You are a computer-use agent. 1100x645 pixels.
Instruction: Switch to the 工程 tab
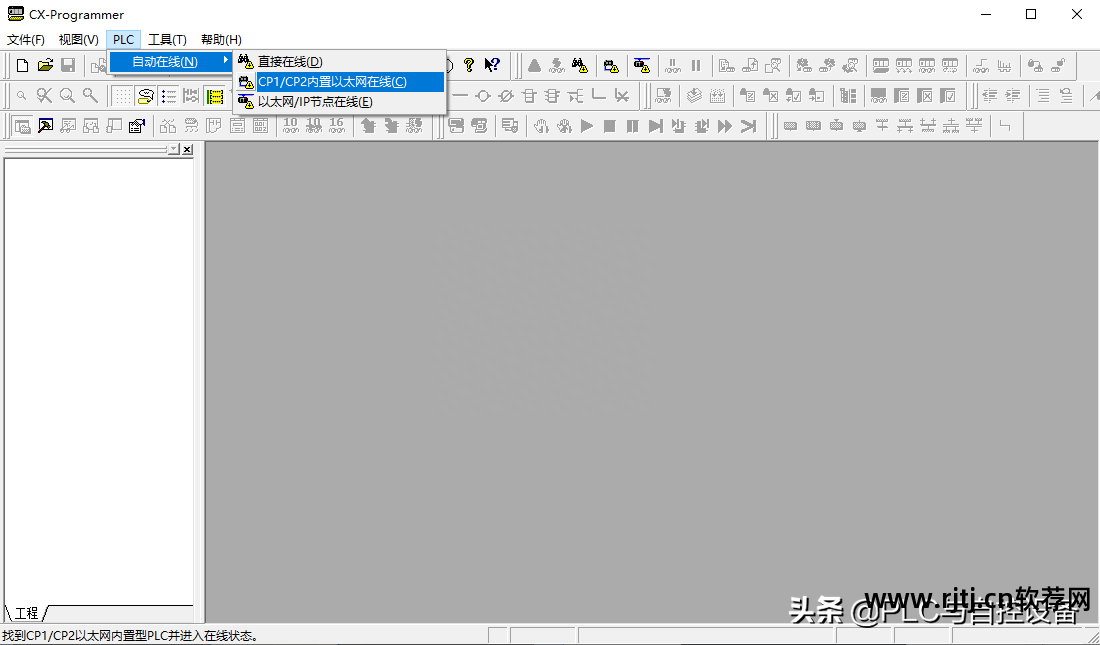click(27, 613)
